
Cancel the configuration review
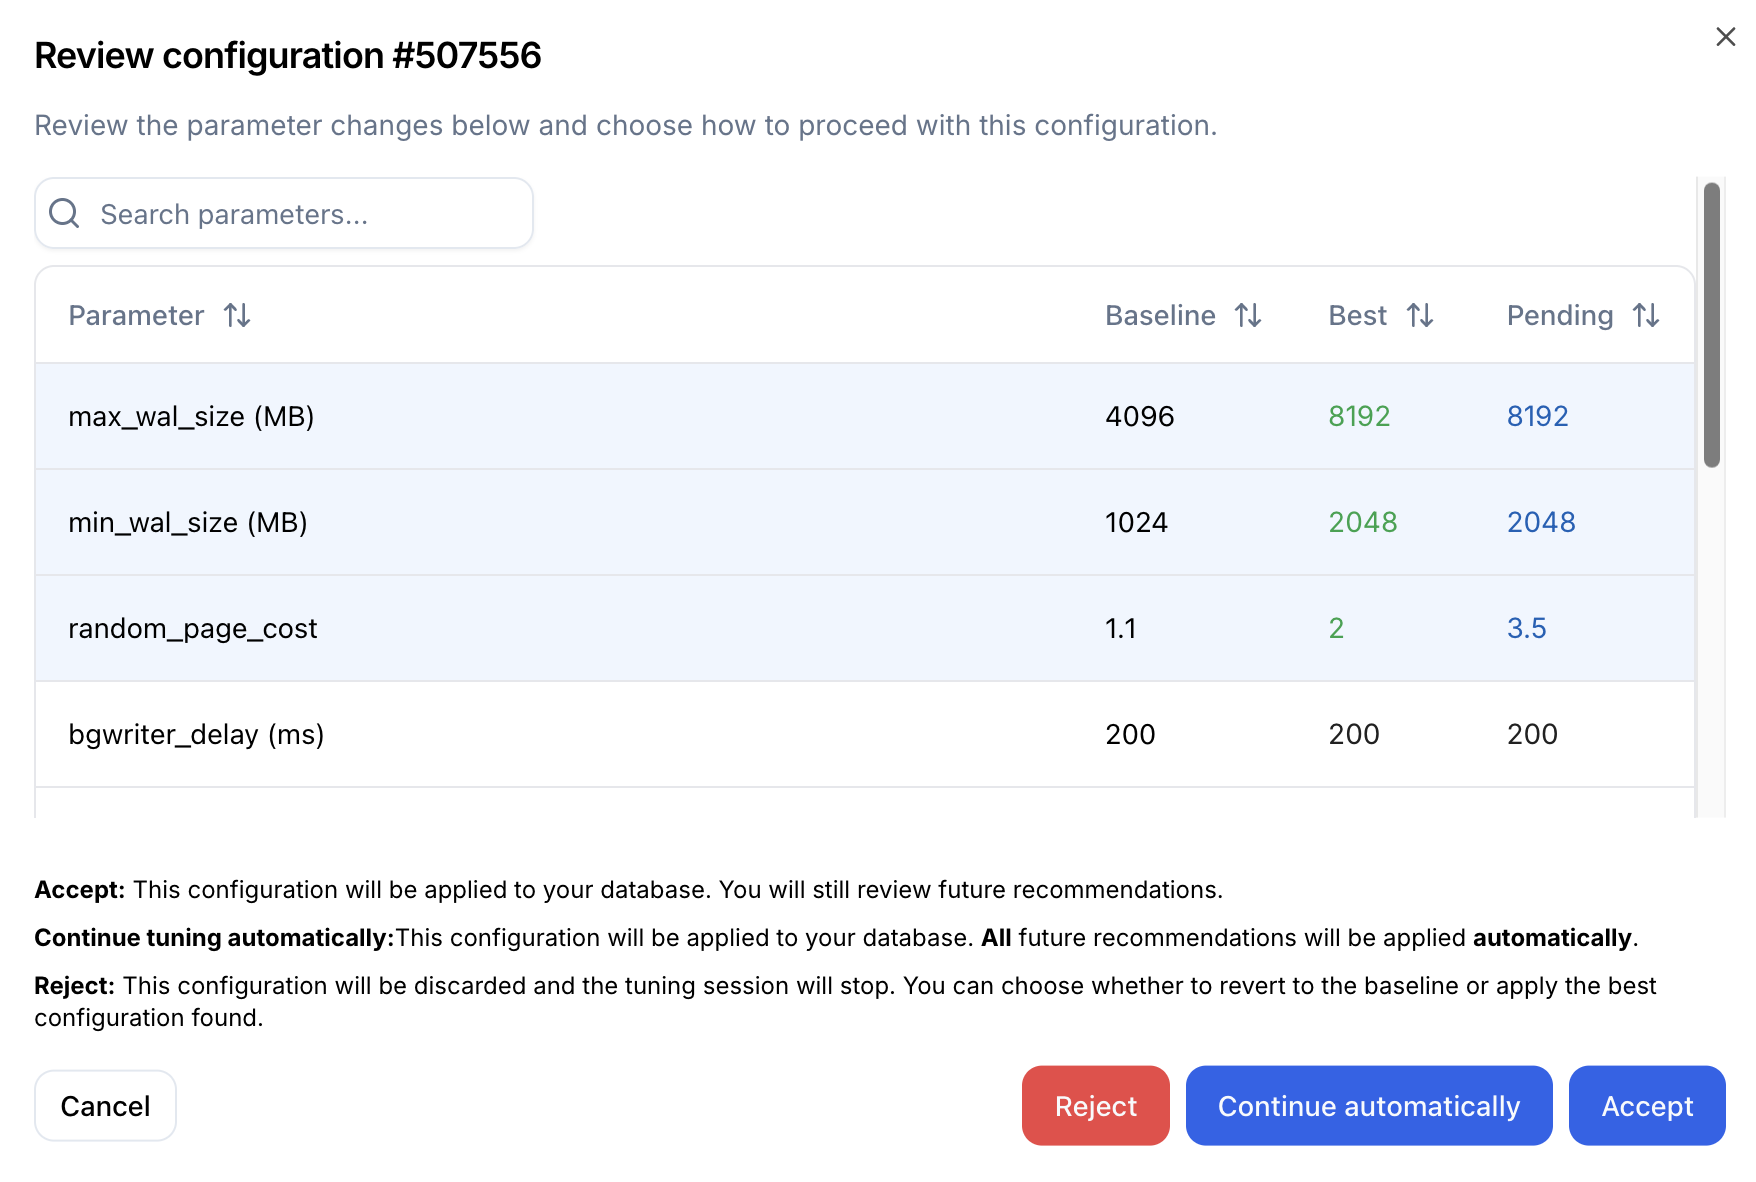click(105, 1106)
